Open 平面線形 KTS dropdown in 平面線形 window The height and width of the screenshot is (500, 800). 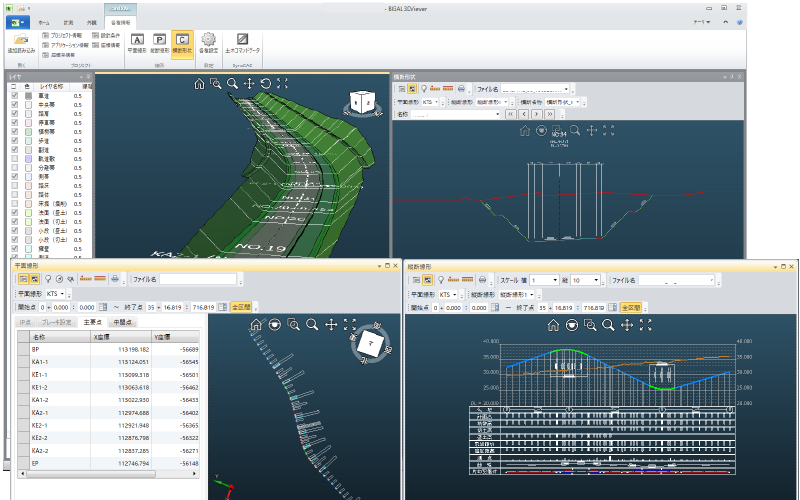(x=62, y=294)
